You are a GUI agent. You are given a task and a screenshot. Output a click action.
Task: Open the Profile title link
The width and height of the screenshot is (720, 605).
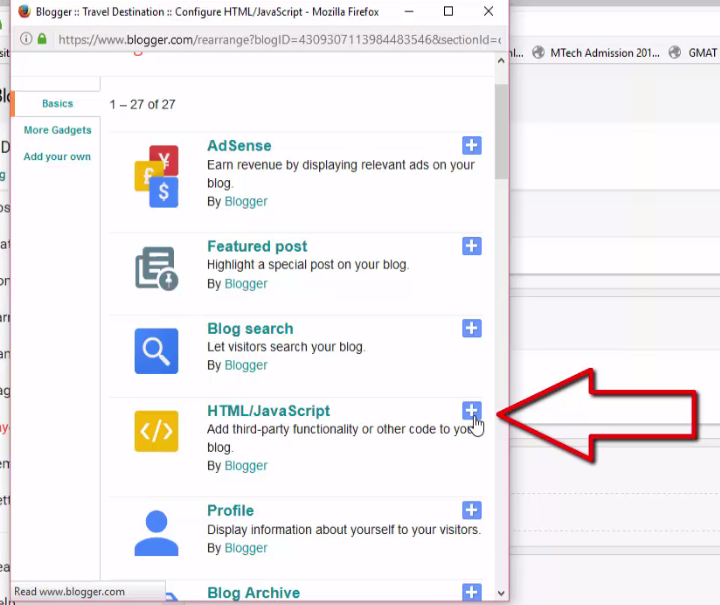(231, 510)
